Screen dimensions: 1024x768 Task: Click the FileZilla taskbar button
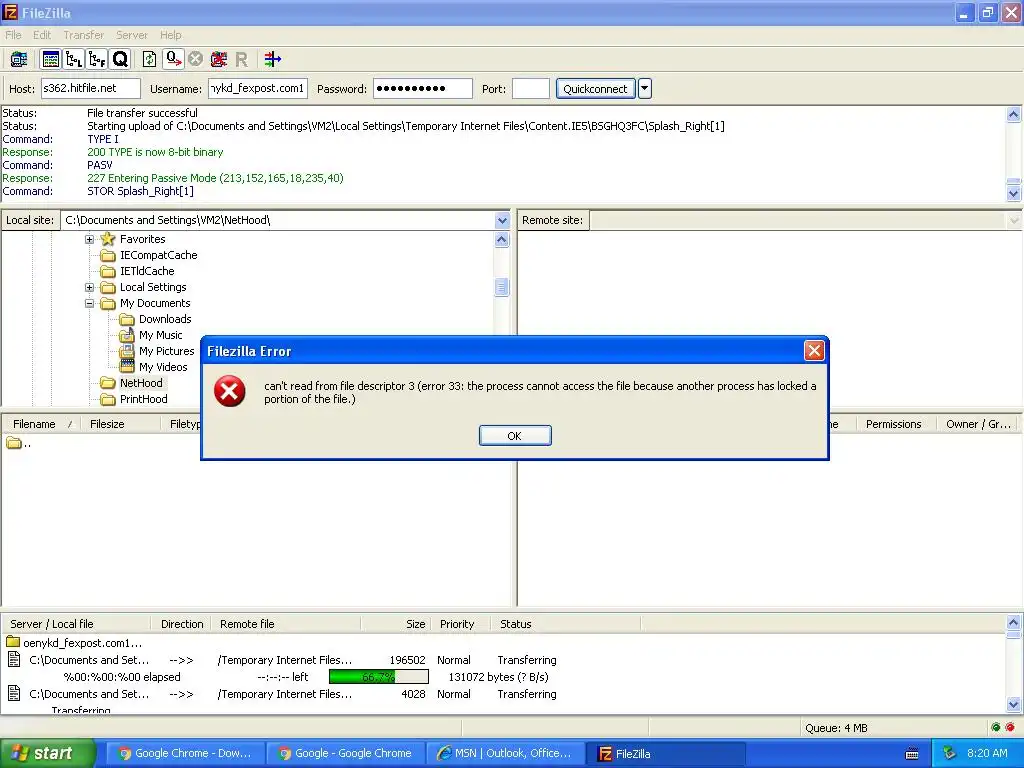[665, 753]
